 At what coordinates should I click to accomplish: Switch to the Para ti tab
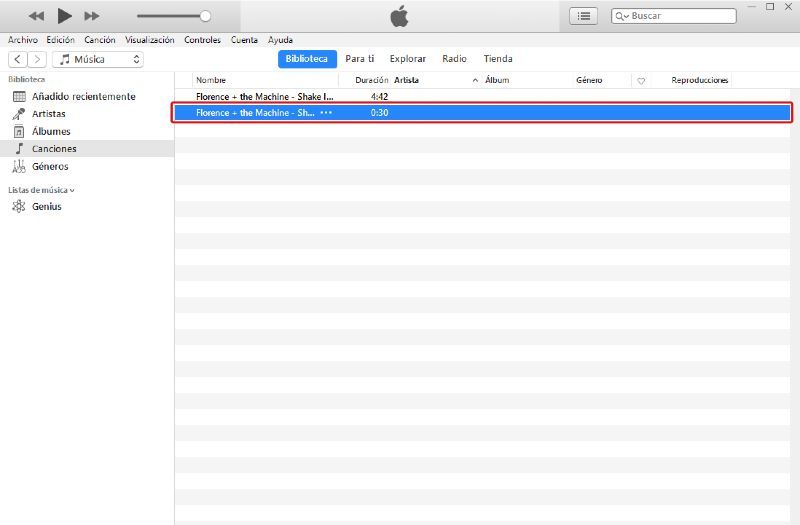[x=359, y=59]
